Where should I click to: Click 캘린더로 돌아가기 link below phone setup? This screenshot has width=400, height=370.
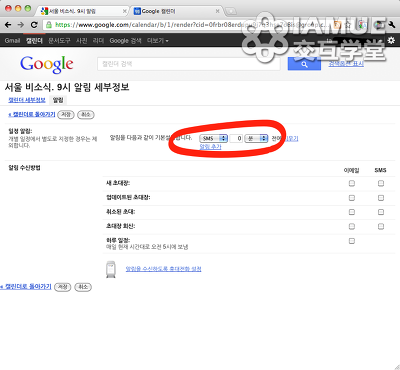(26, 286)
